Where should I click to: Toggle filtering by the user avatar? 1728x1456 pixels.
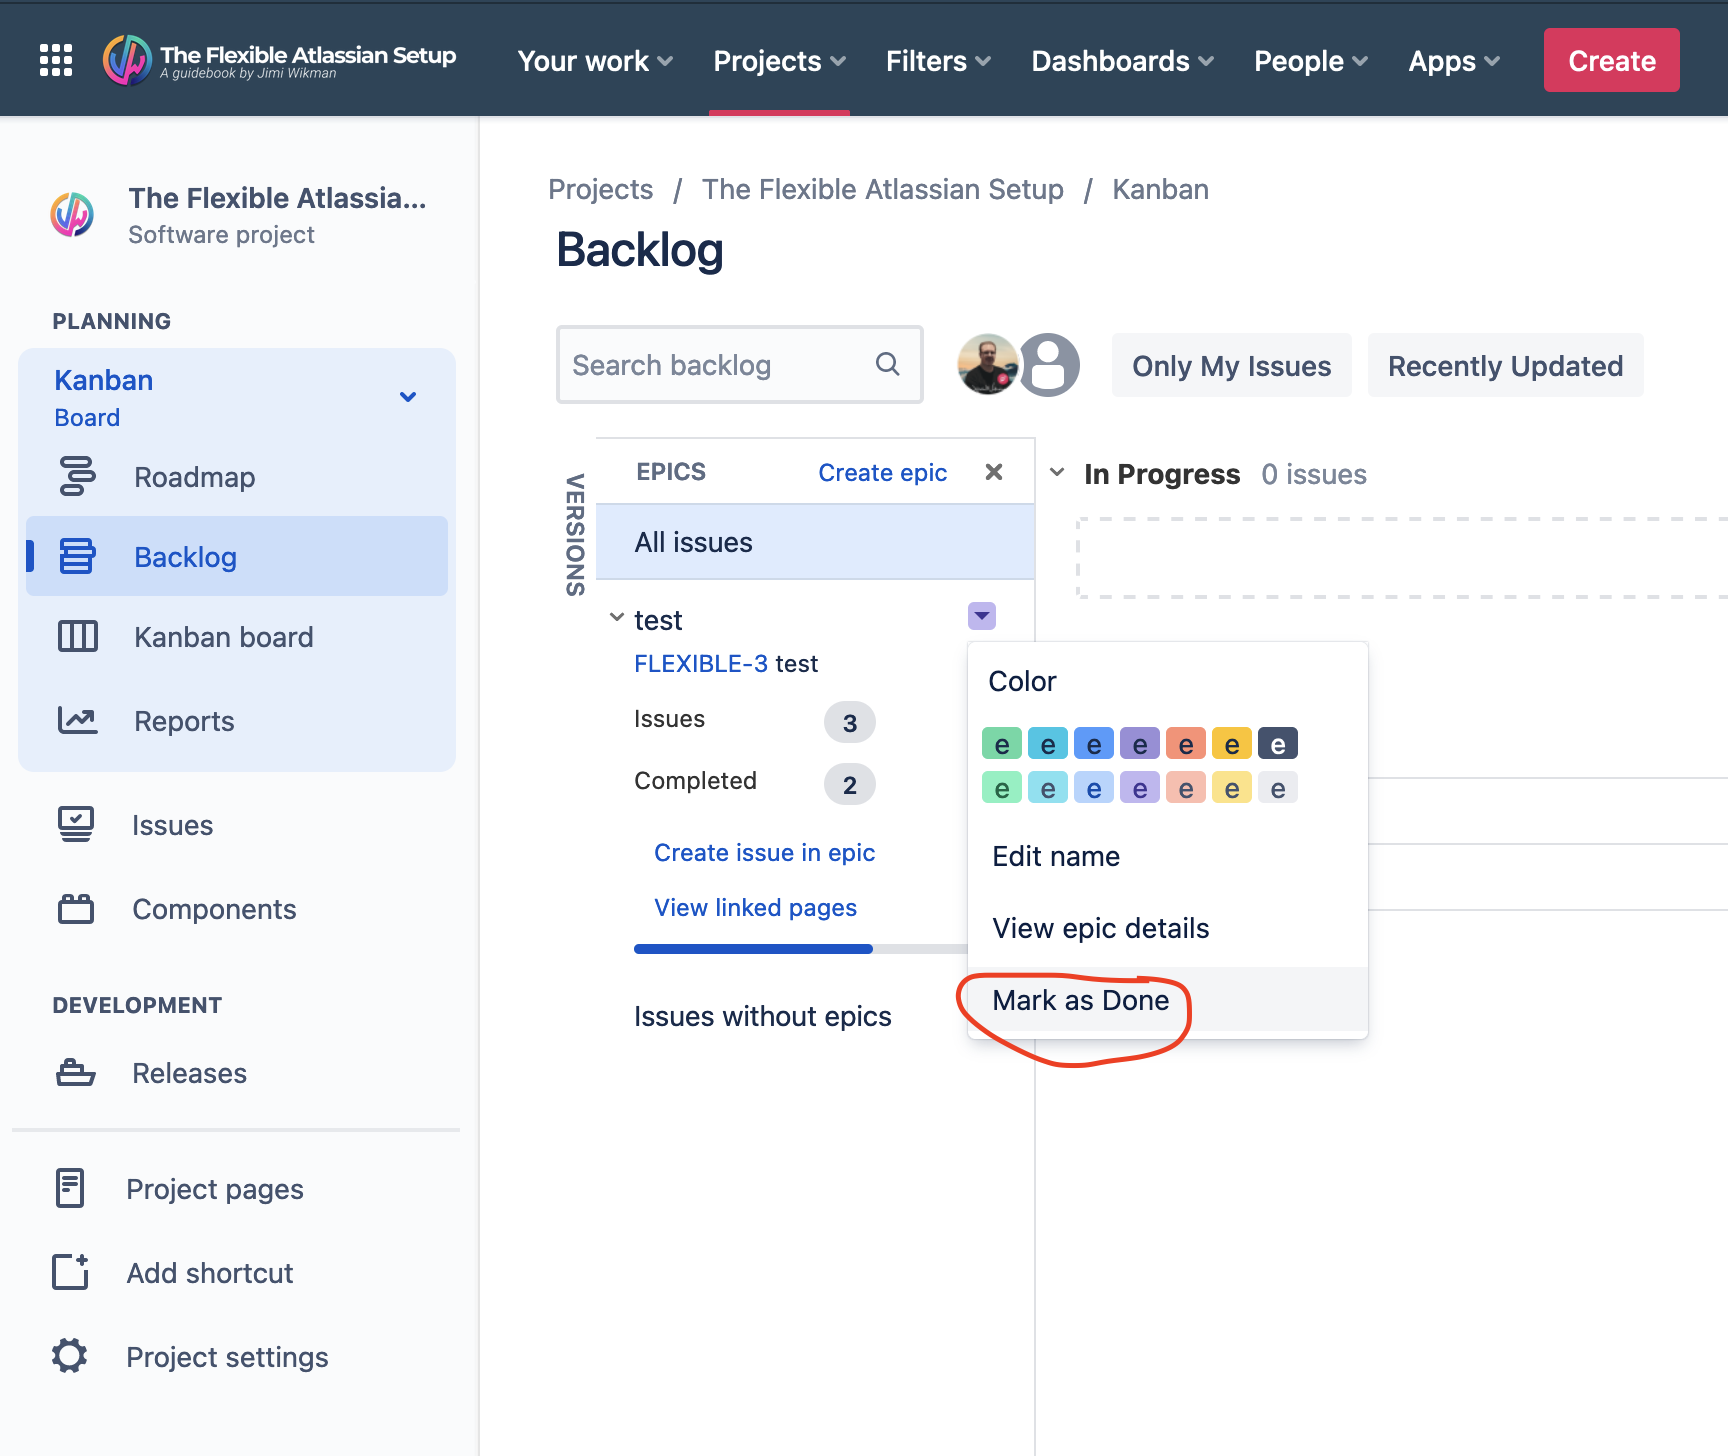(x=988, y=365)
